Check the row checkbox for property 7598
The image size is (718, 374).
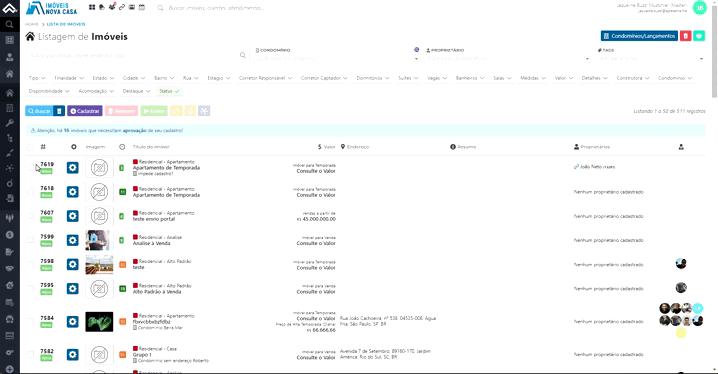coord(30,264)
